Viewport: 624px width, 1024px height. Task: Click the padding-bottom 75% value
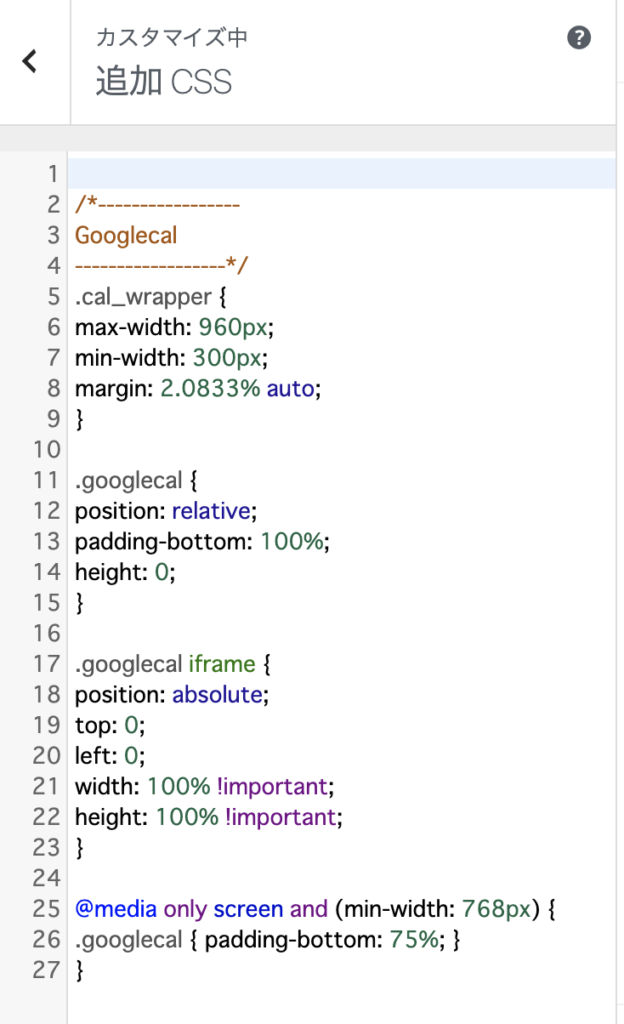(414, 940)
